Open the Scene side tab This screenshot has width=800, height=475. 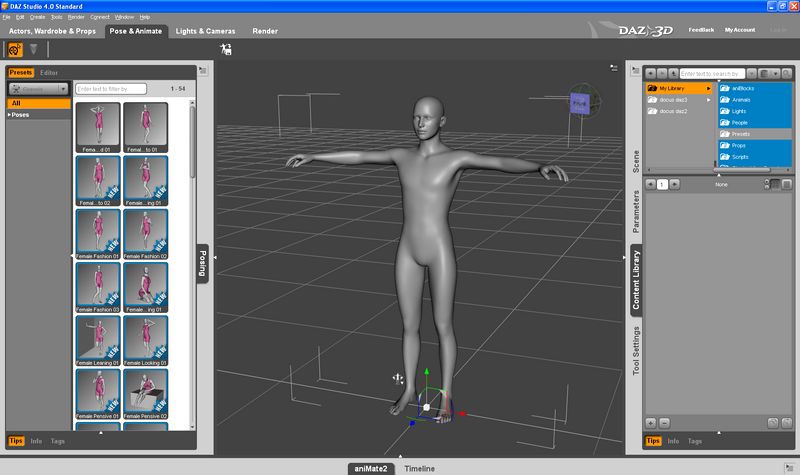click(636, 162)
